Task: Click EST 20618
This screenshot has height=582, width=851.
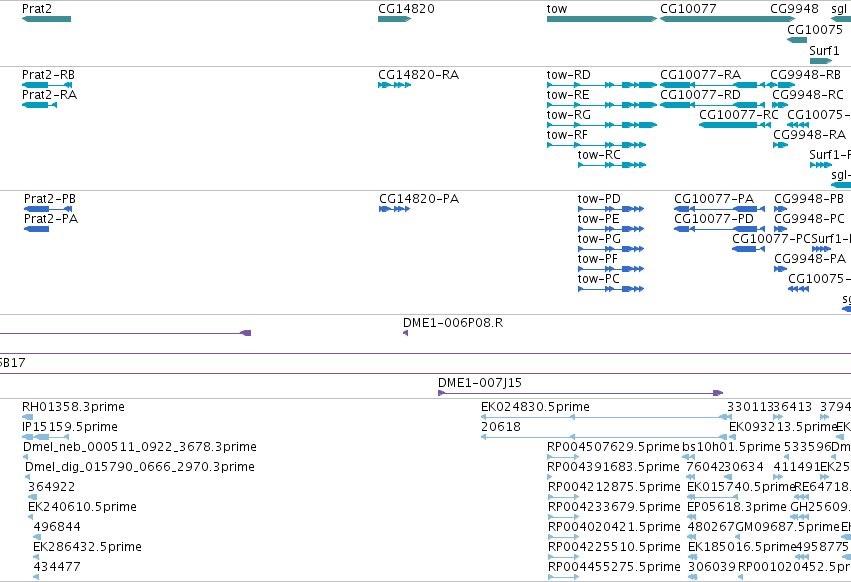Action: 604,437
